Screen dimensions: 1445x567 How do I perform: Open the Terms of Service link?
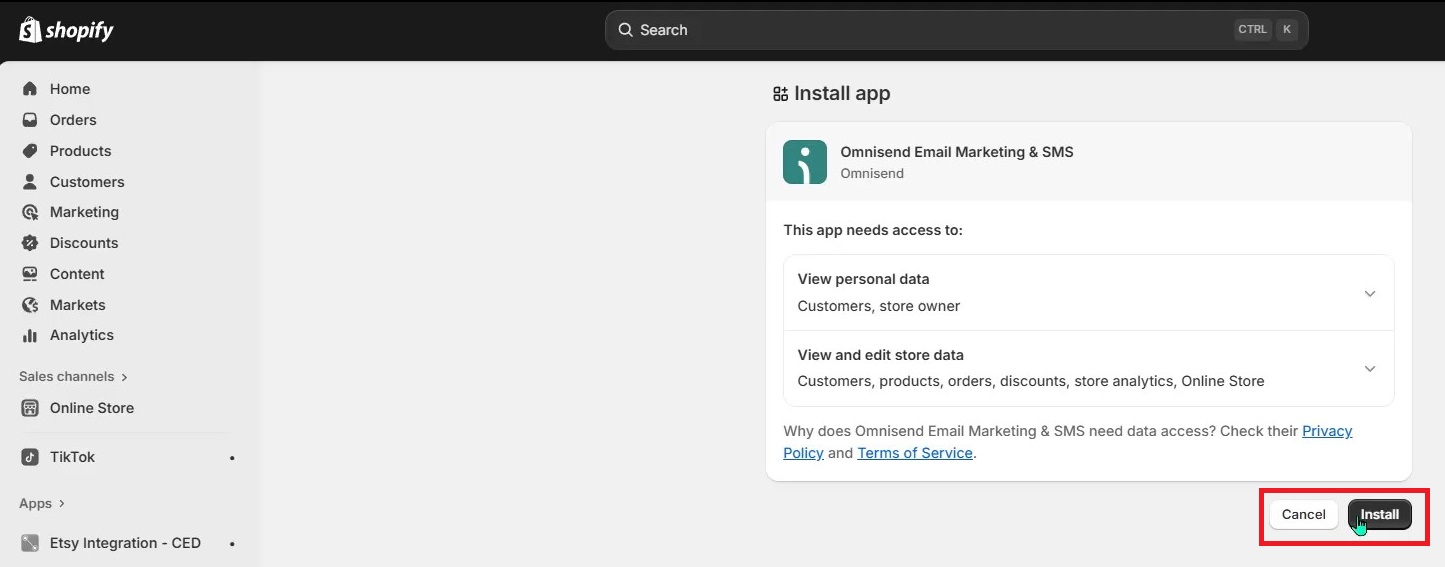pyautogui.click(x=915, y=453)
